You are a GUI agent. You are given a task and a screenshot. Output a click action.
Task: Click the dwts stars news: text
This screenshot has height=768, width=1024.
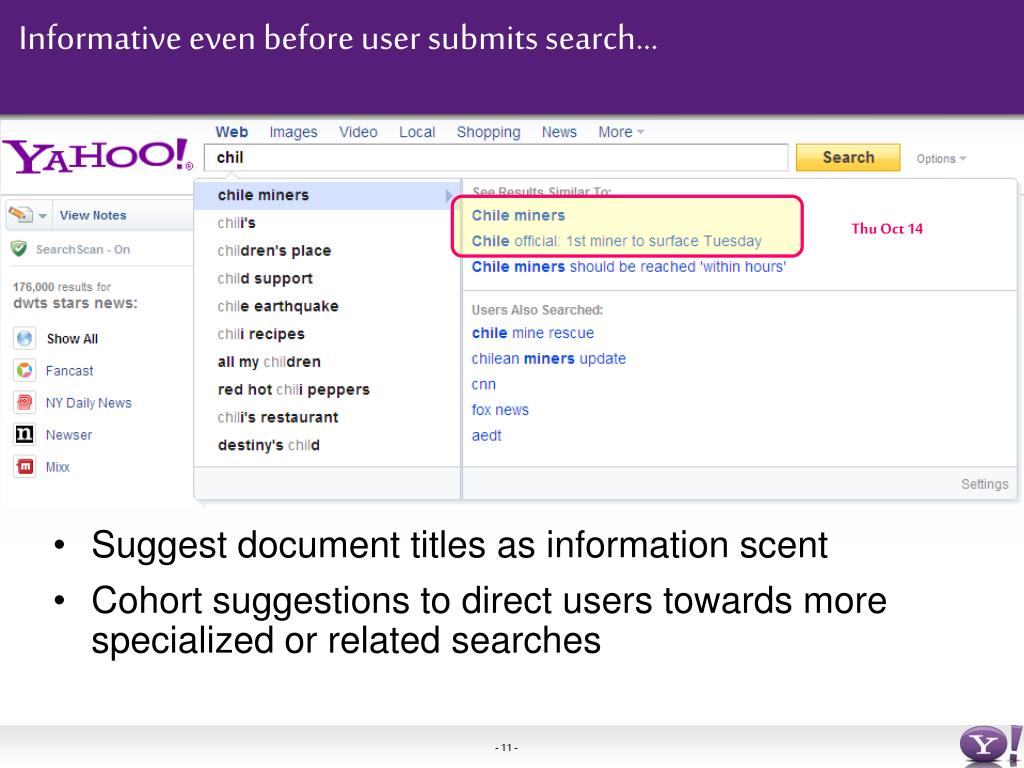[75, 303]
